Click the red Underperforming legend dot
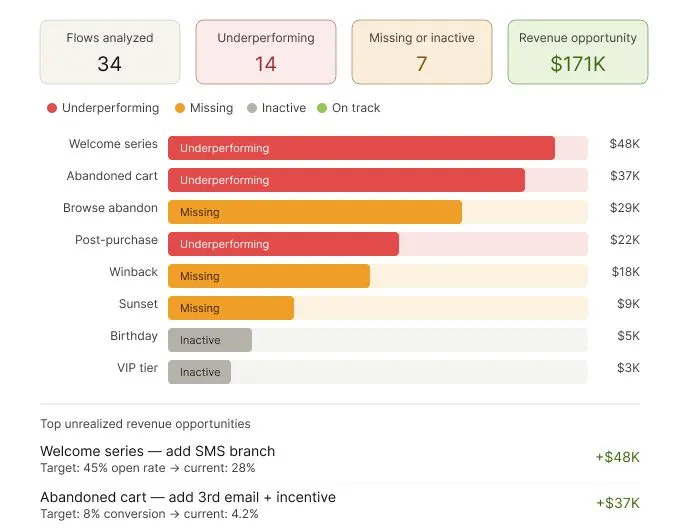Screen dimensions: 680x532 [52, 108]
